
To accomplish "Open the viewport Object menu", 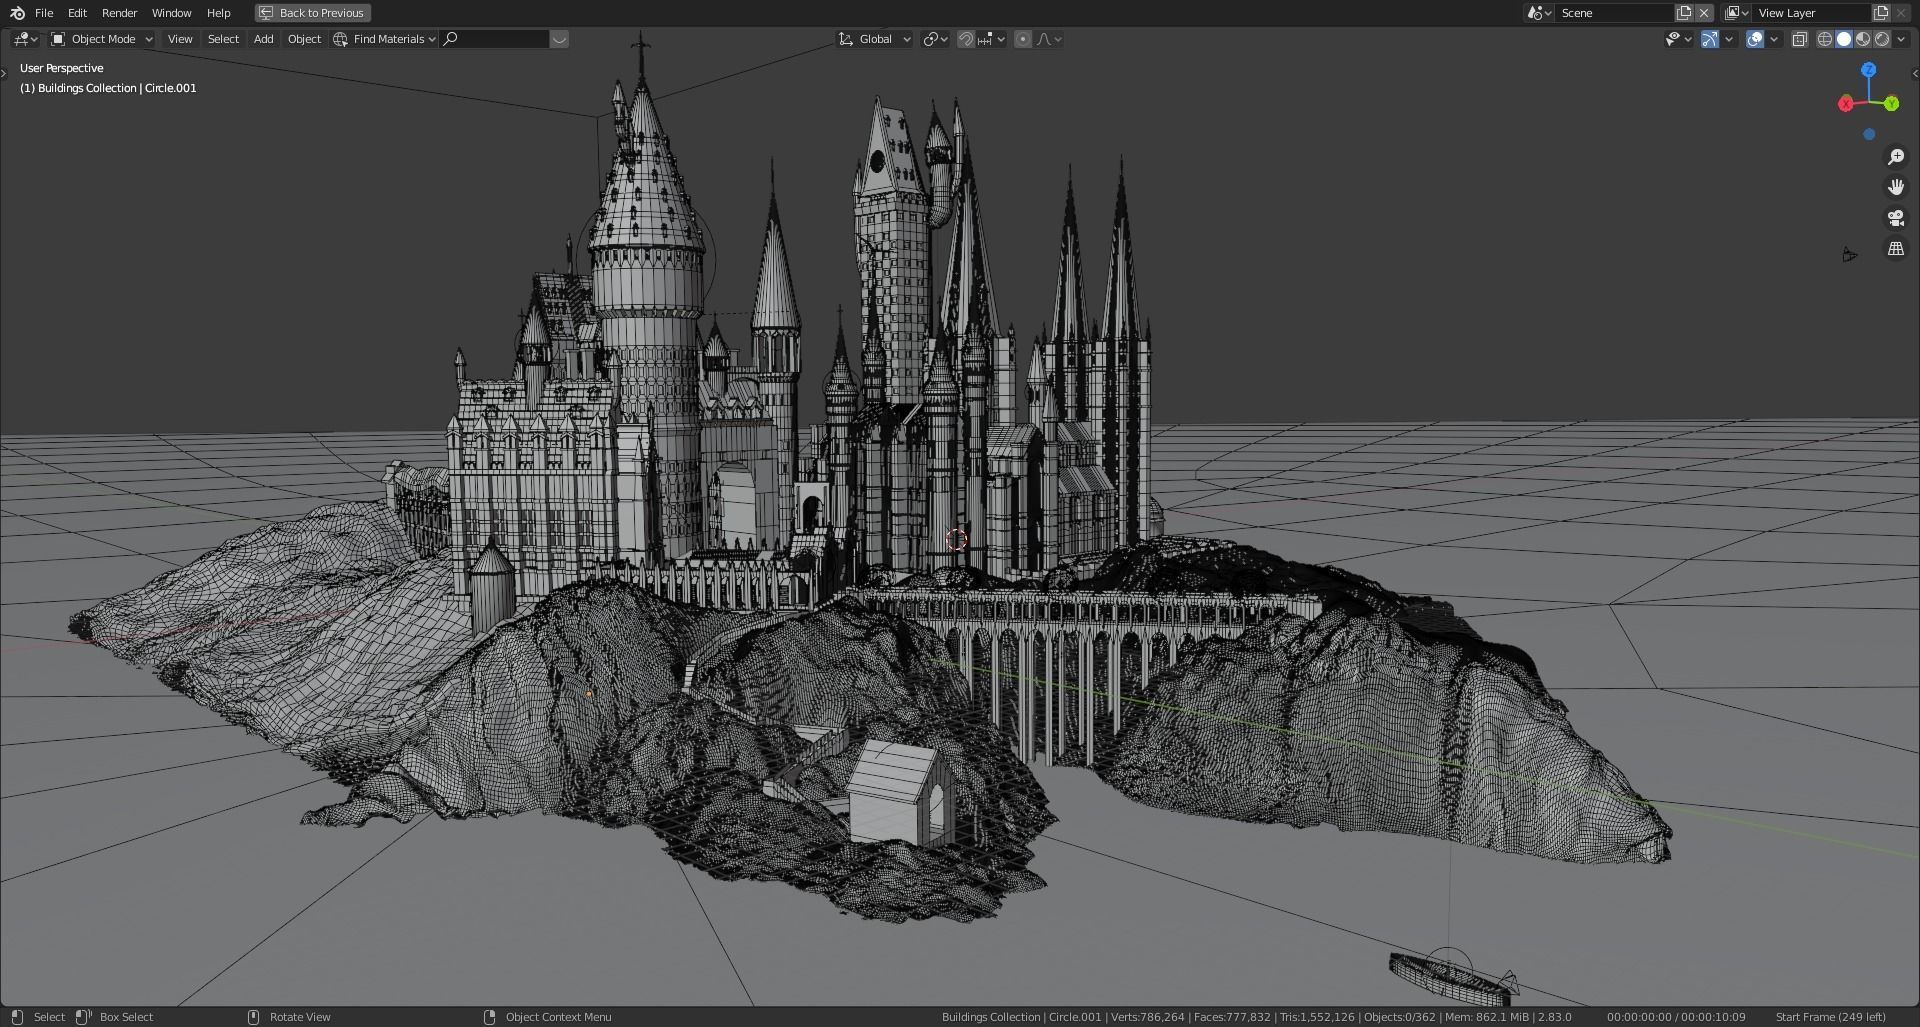I will (304, 39).
